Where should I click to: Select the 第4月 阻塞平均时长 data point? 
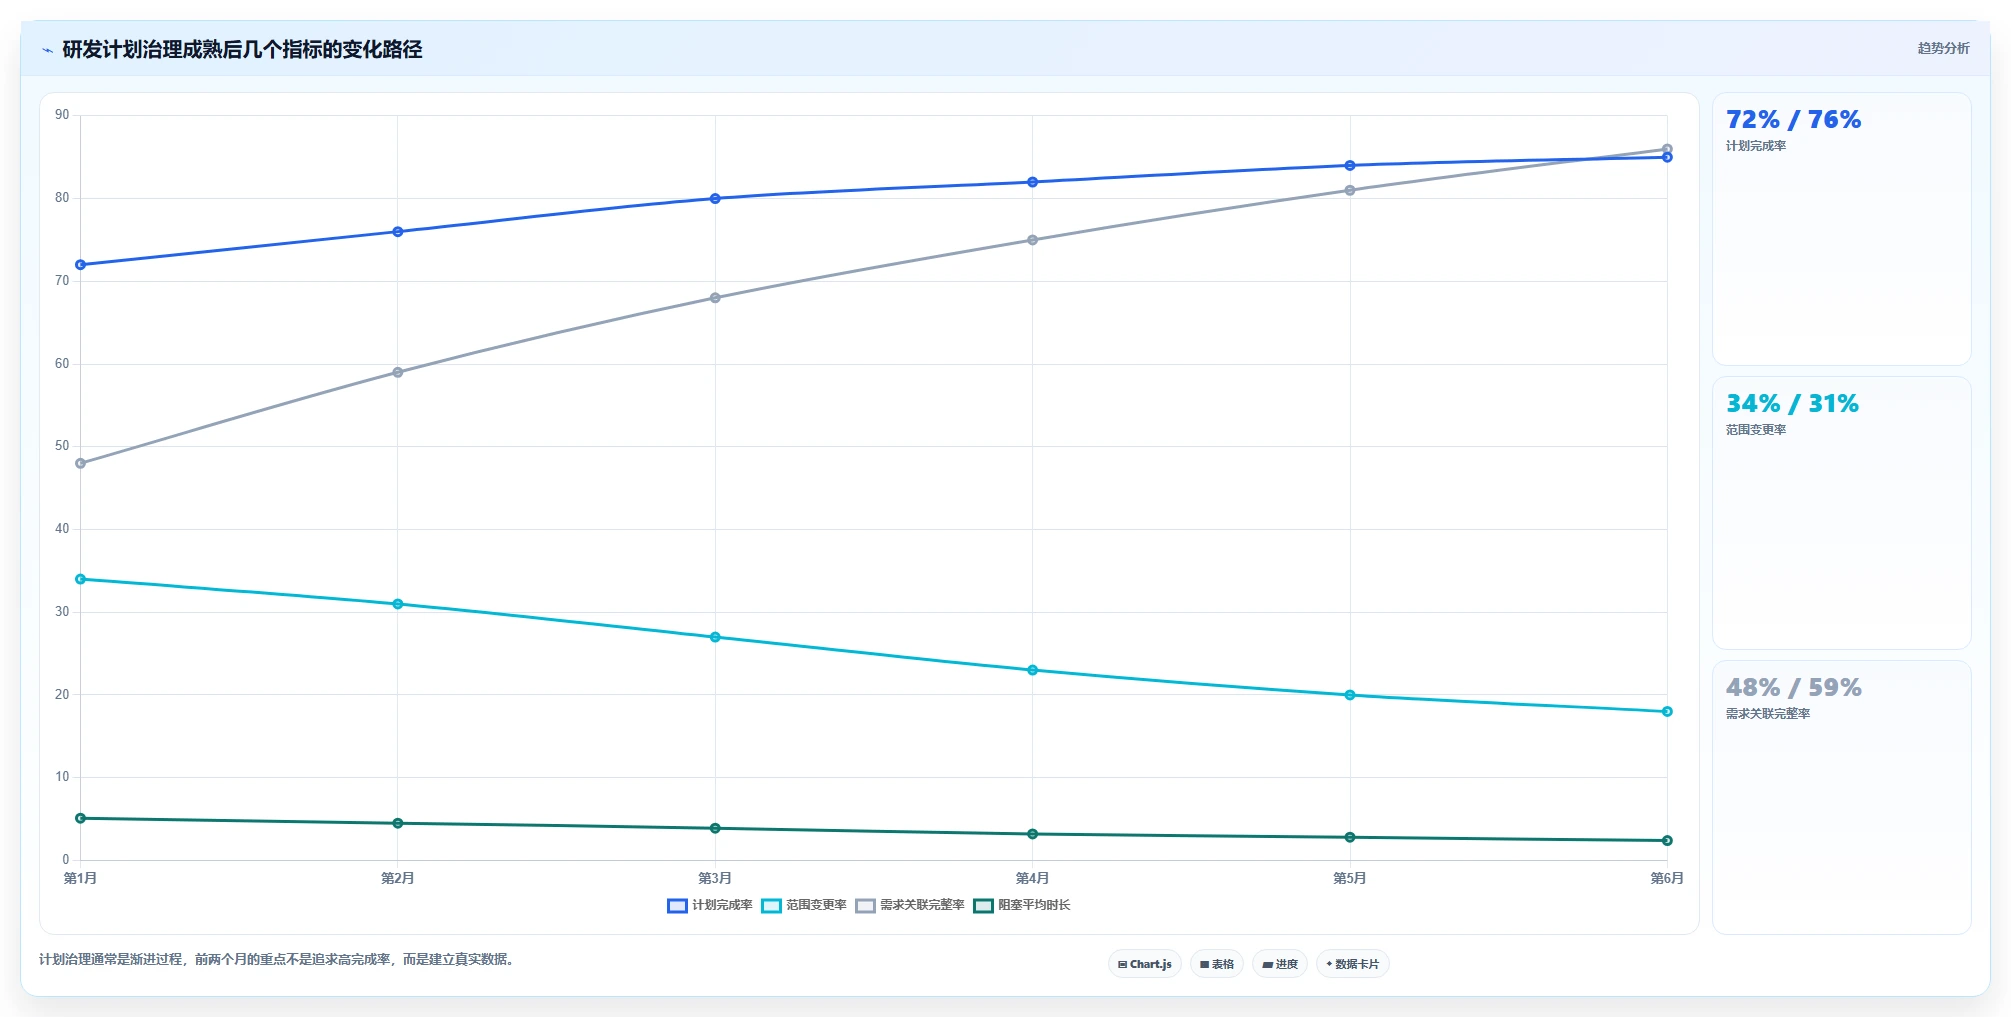[1033, 834]
